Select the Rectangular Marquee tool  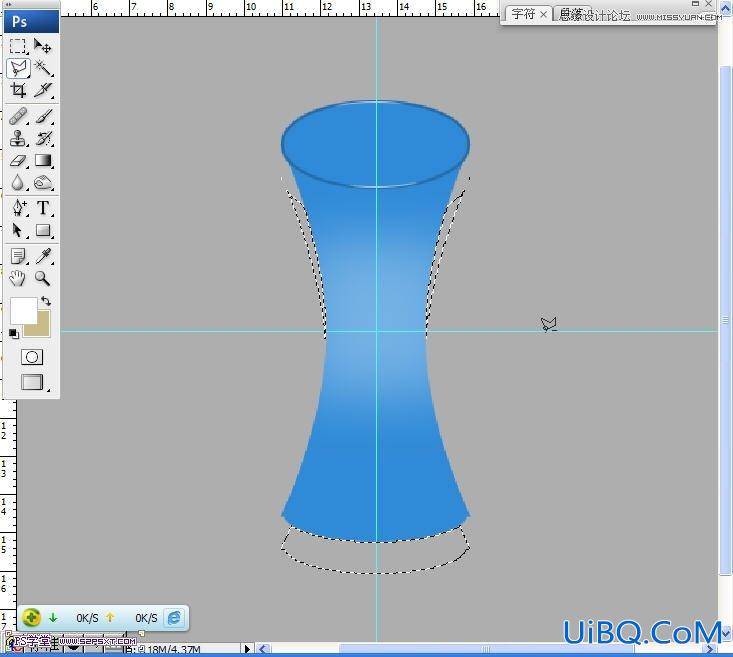point(18,46)
